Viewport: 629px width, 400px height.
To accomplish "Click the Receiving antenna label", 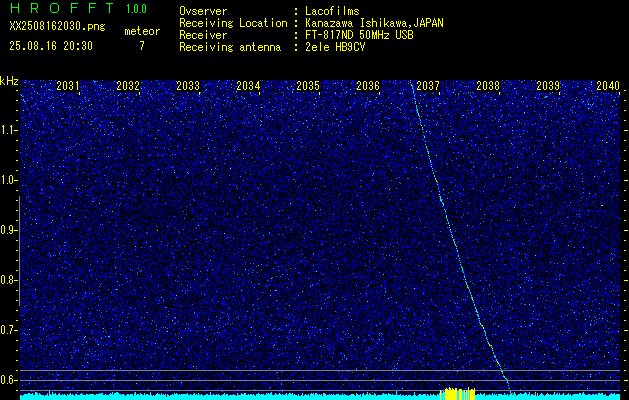I will [x=230, y=47].
